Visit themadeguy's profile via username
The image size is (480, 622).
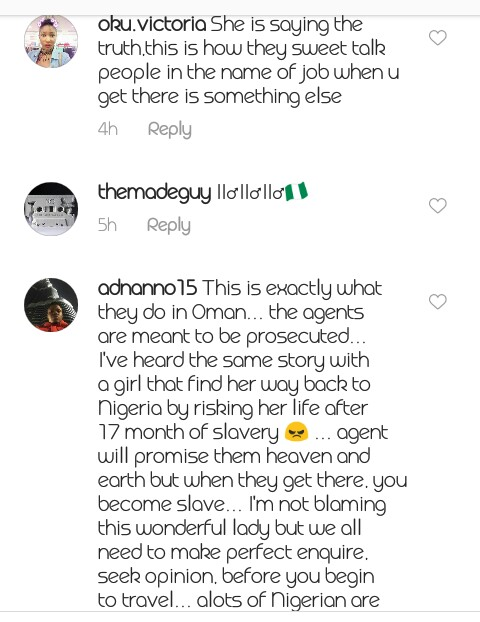tap(154, 193)
